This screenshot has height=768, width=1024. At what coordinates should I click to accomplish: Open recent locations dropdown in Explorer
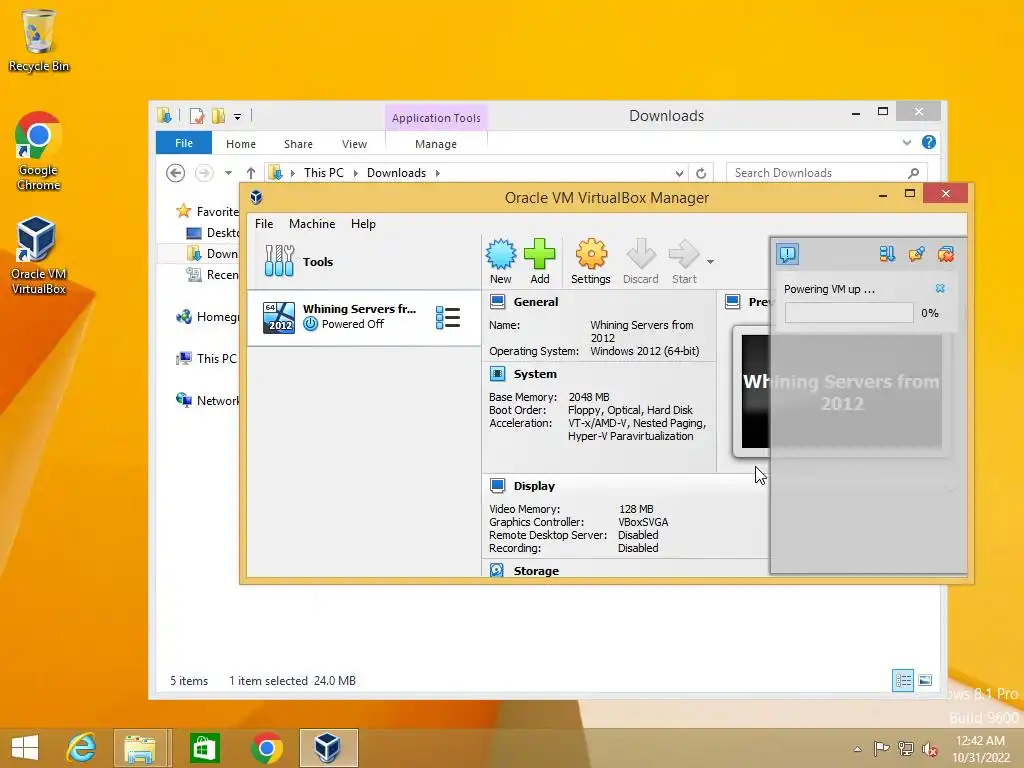tap(228, 173)
